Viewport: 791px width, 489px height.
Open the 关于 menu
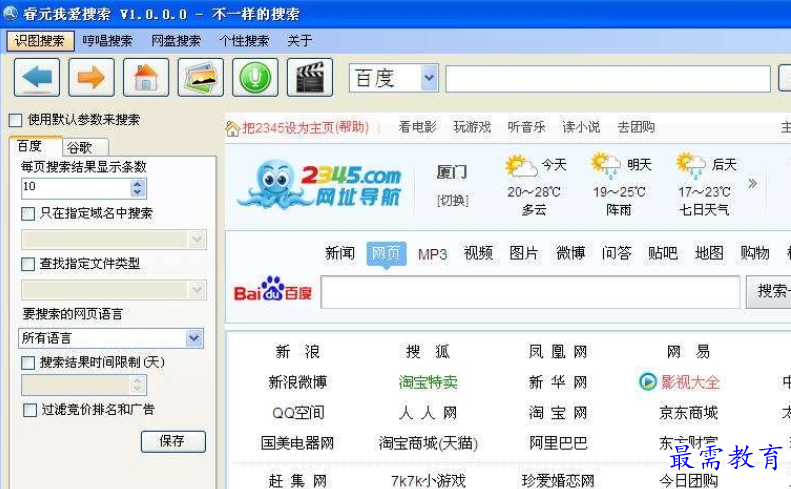(x=300, y=41)
